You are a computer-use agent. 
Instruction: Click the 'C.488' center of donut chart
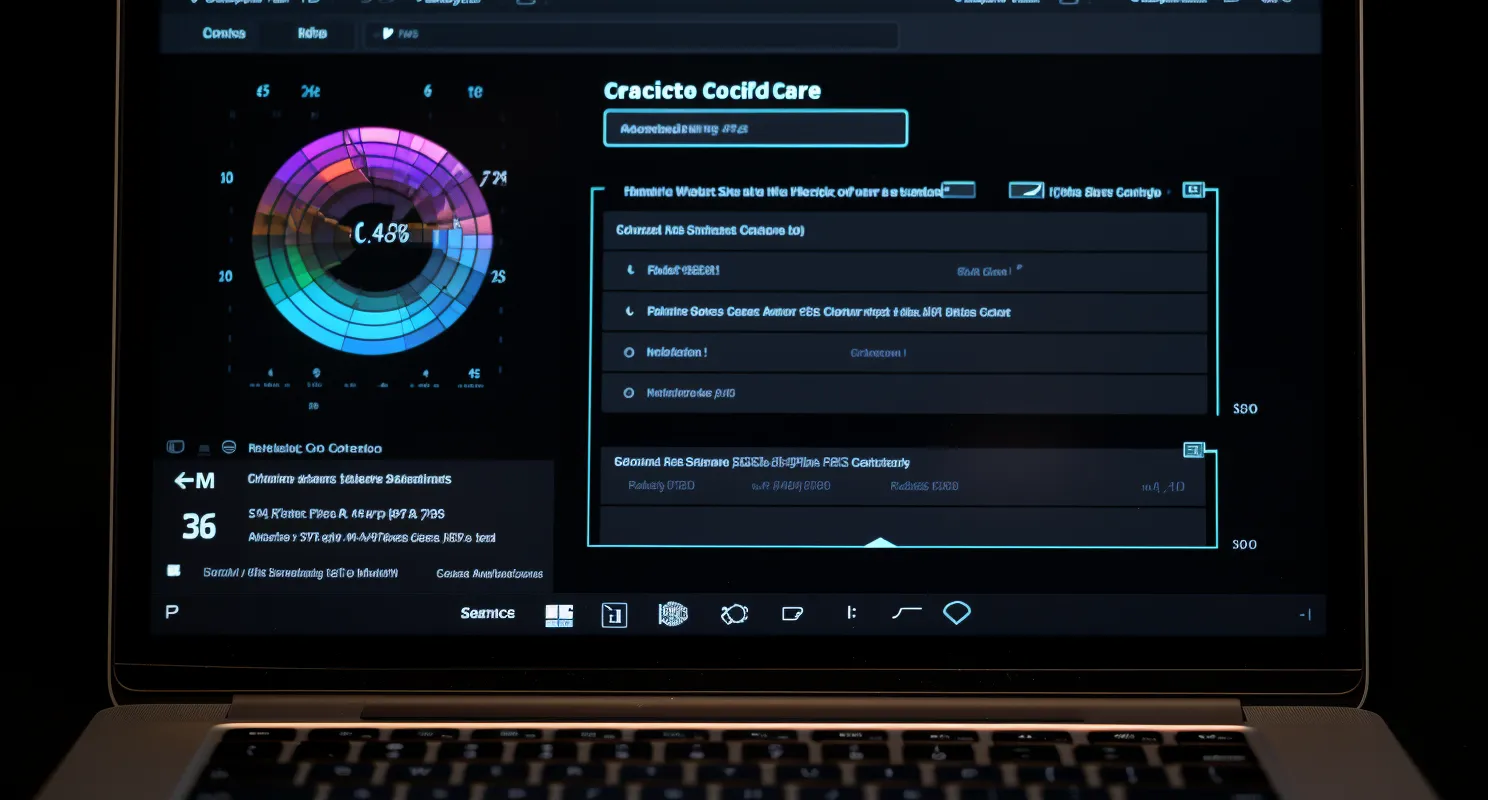pyautogui.click(x=382, y=235)
